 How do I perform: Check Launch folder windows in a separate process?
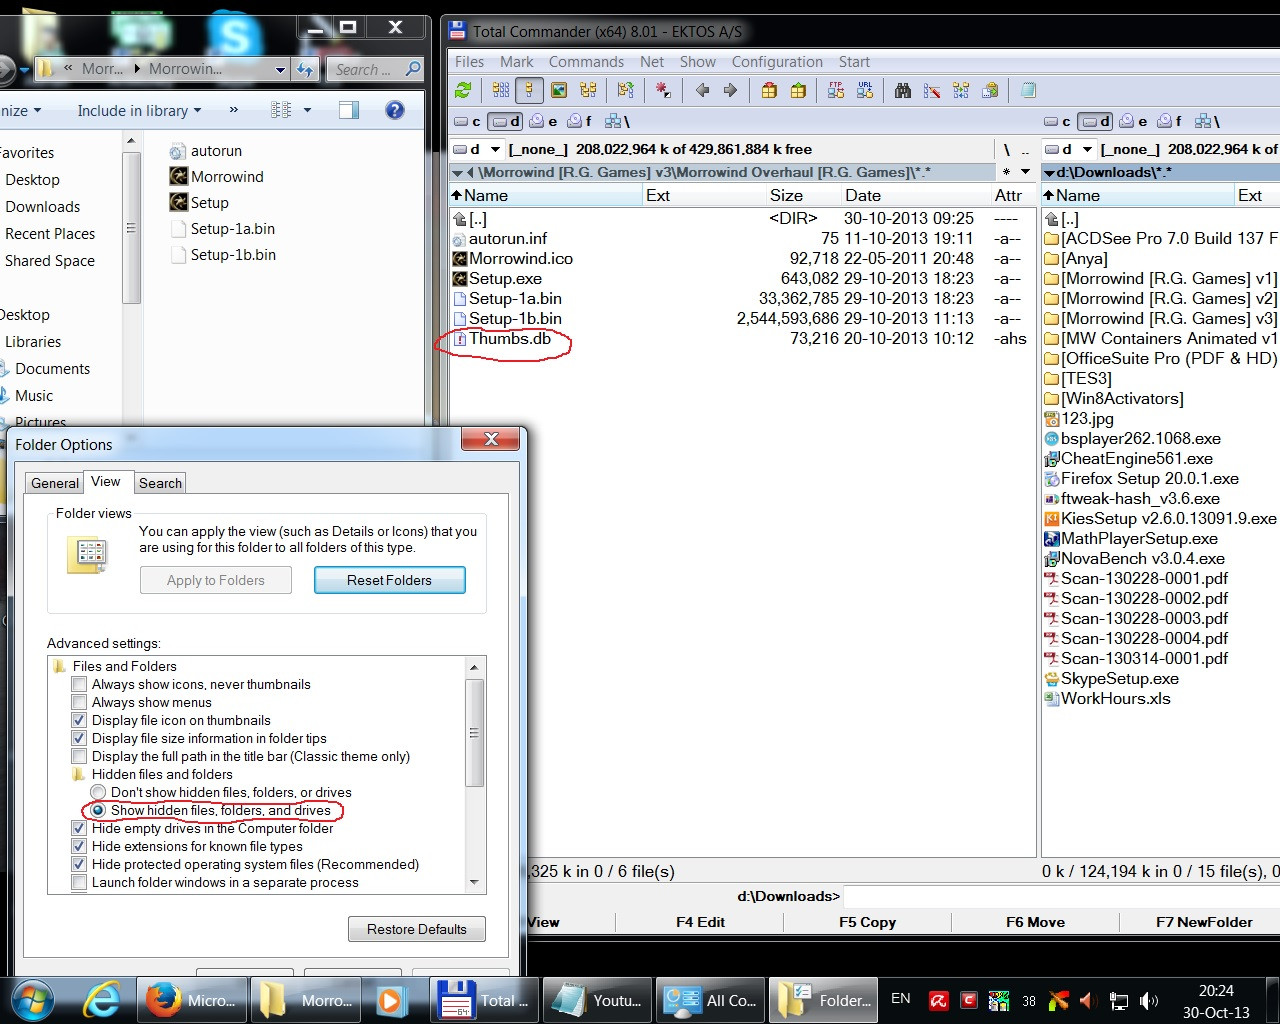tap(79, 883)
